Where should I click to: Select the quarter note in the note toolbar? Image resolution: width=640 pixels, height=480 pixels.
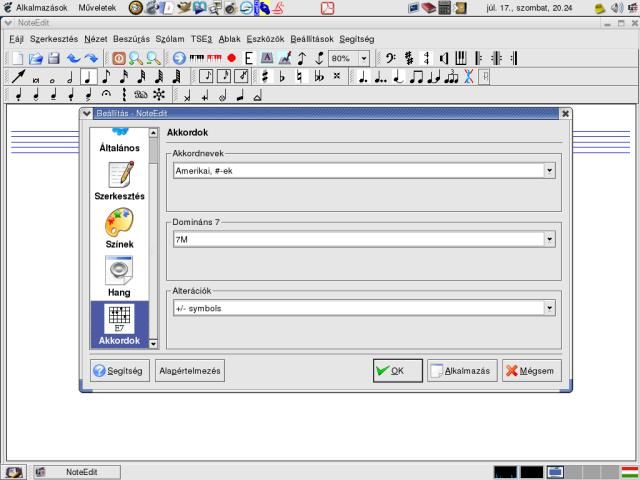click(87, 76)
